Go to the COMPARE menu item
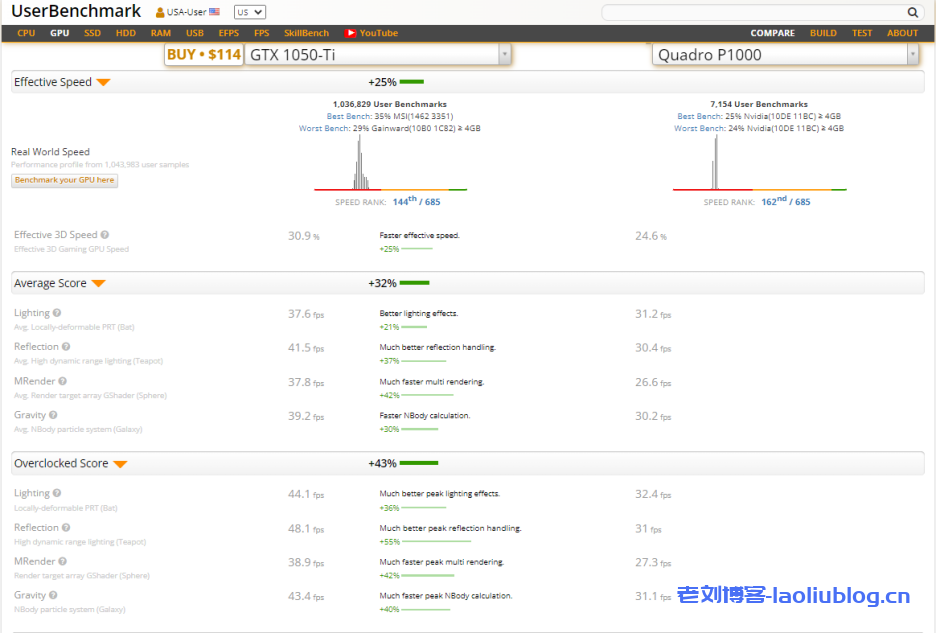This screenshot has width=936, height=633. pyautogui.click(x=772, y=33)
